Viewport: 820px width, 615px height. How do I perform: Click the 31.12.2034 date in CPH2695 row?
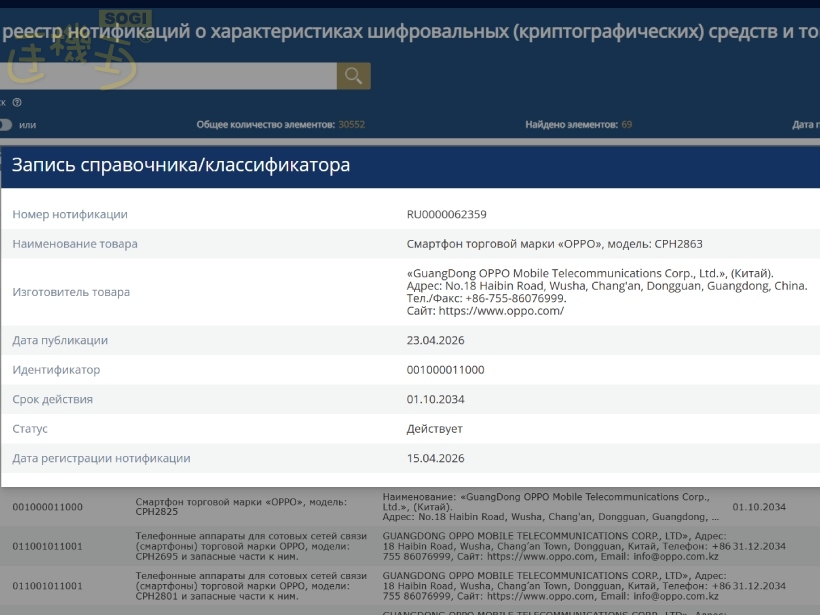click(x=759, y=546)
